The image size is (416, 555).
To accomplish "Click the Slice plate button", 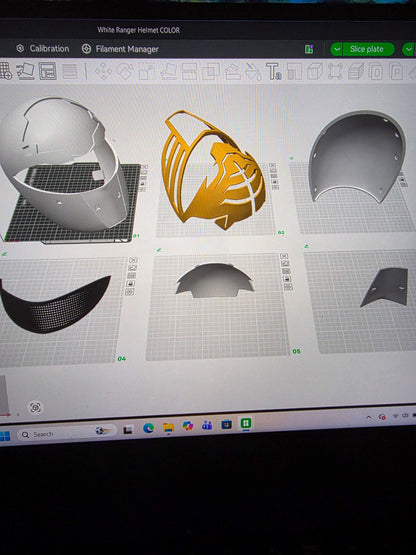I will pyautogui.click(x=367, y=49).
